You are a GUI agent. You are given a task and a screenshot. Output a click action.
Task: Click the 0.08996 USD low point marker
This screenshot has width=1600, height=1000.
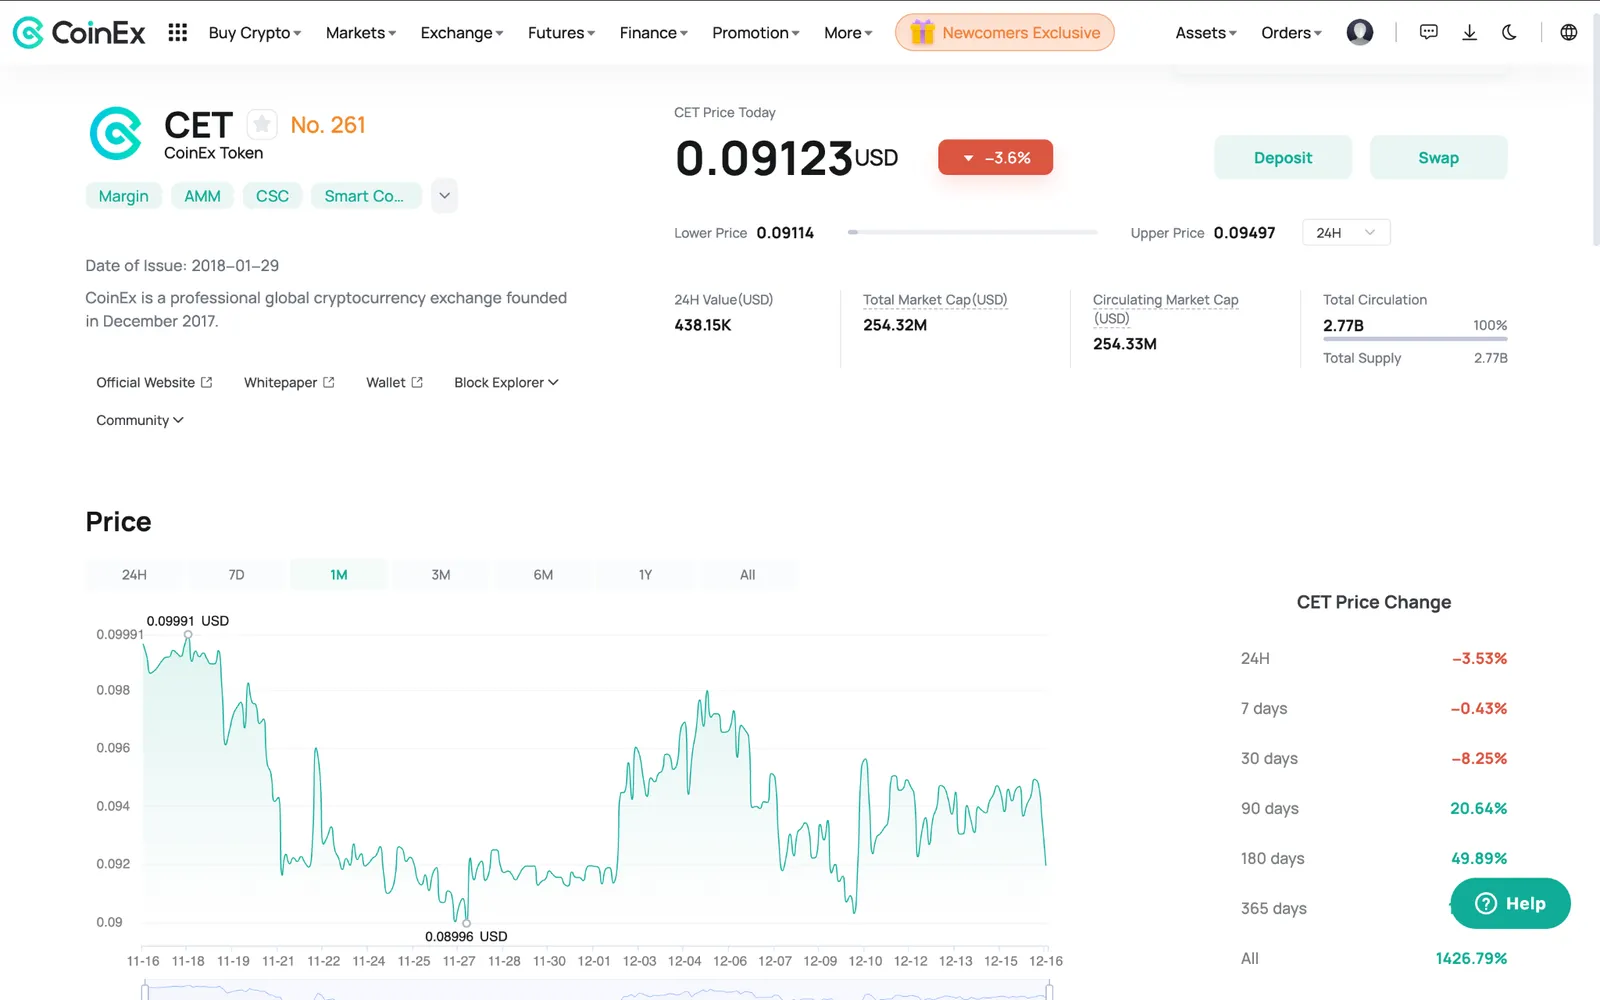466,922
